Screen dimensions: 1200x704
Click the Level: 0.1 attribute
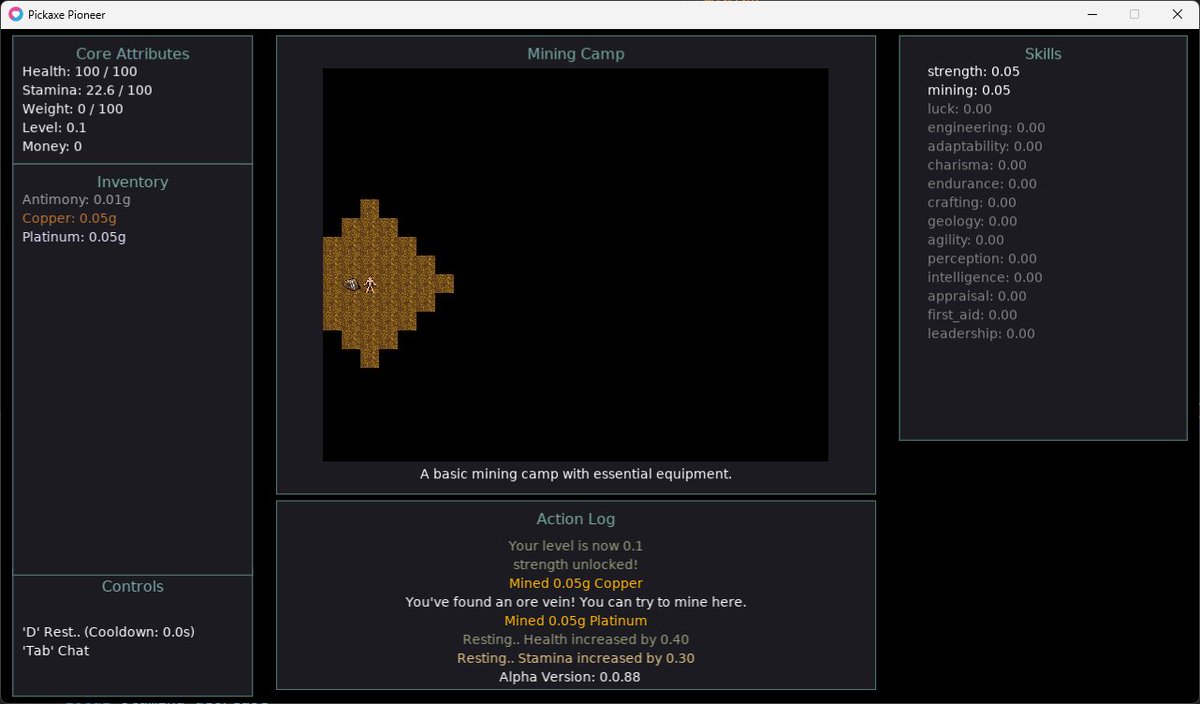[54, 128]
